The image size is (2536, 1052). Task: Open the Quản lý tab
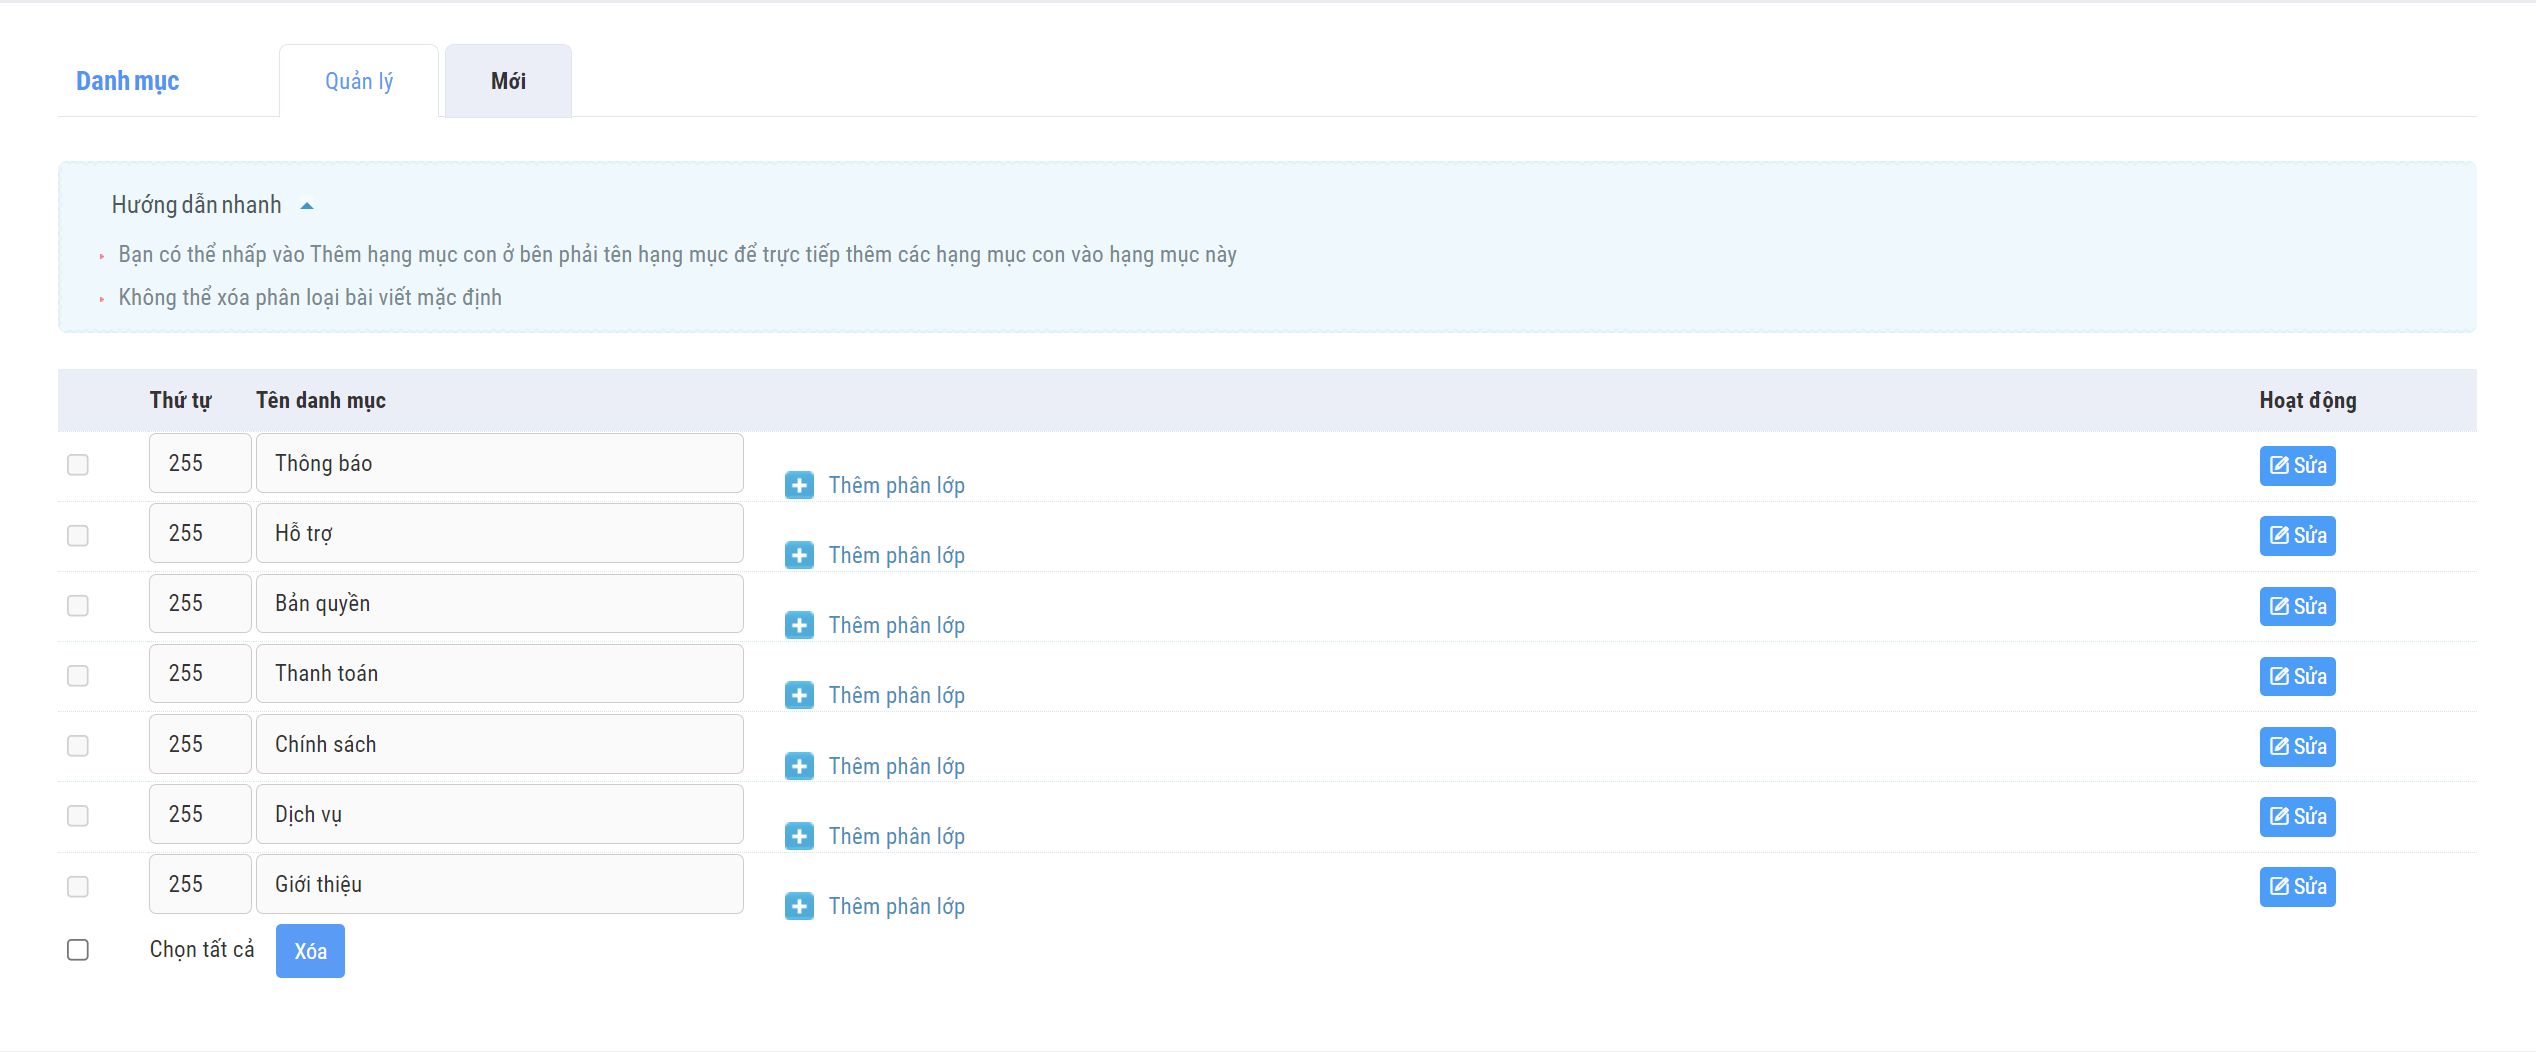(359, 81)
